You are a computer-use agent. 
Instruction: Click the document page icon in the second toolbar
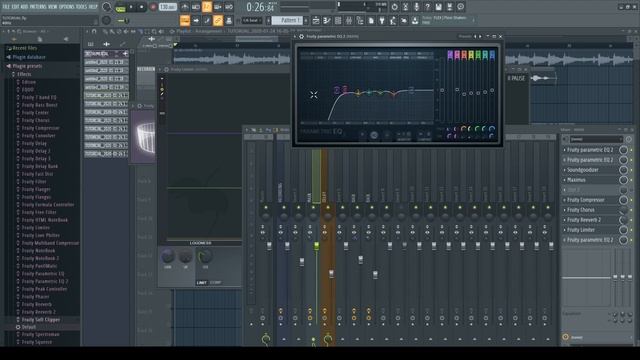[371, 20]
